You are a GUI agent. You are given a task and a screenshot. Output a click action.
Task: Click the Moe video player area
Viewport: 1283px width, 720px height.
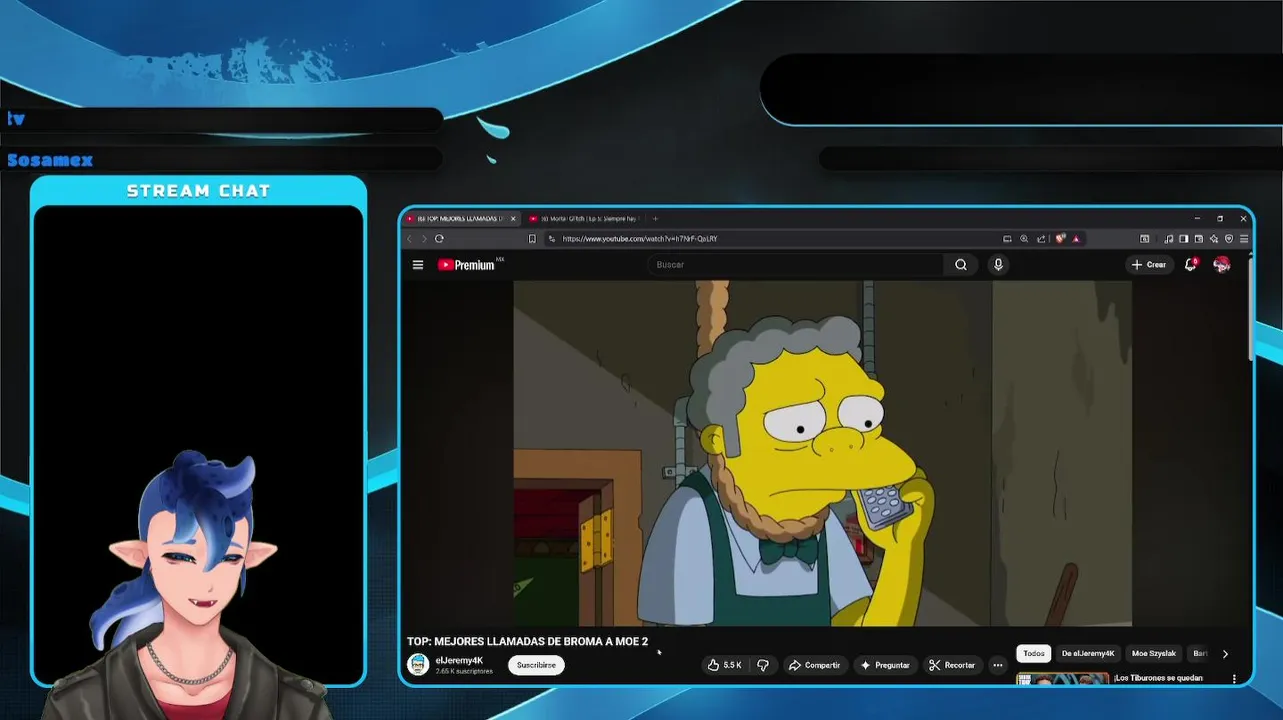pos(822,453)
